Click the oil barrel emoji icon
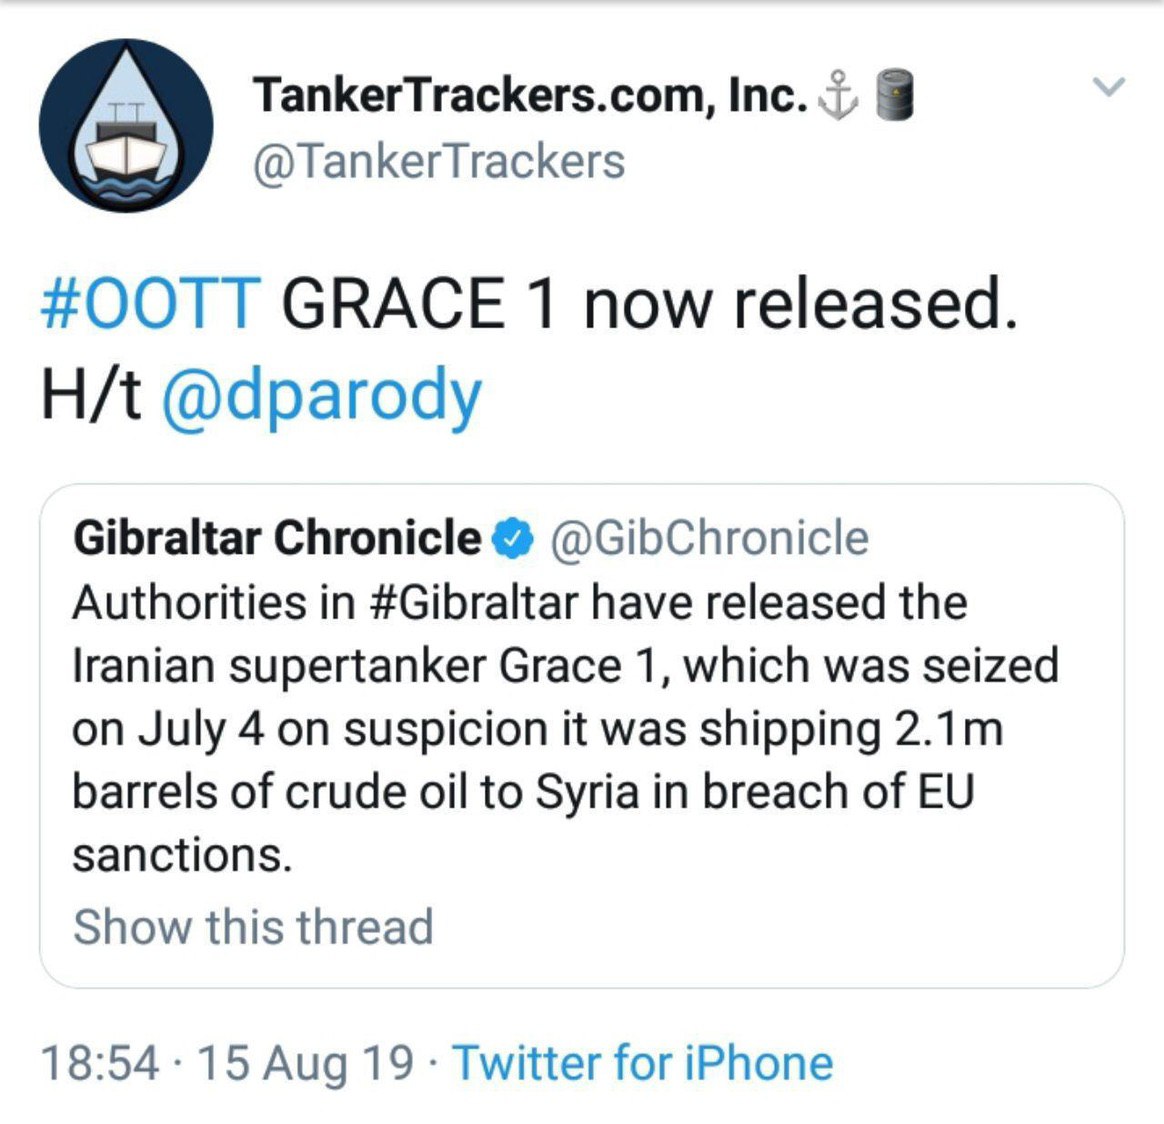 click(895, 96)
